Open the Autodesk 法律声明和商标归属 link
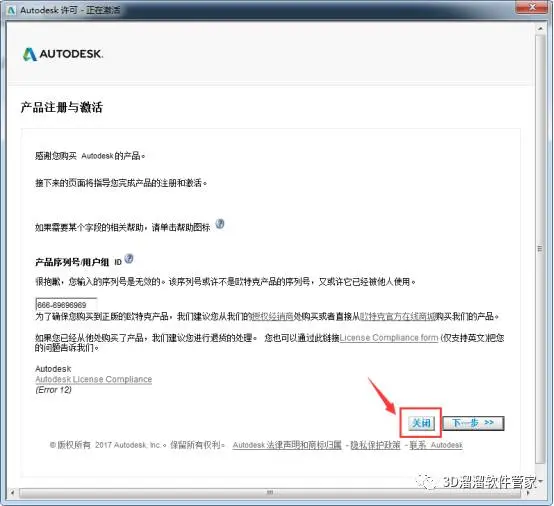The image size is (554, 506). pos(287,445)
